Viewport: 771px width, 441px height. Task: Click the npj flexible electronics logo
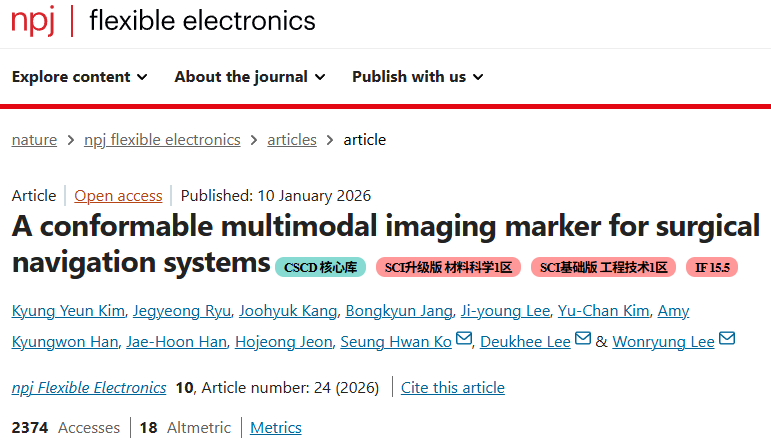(x=163, y=20)
